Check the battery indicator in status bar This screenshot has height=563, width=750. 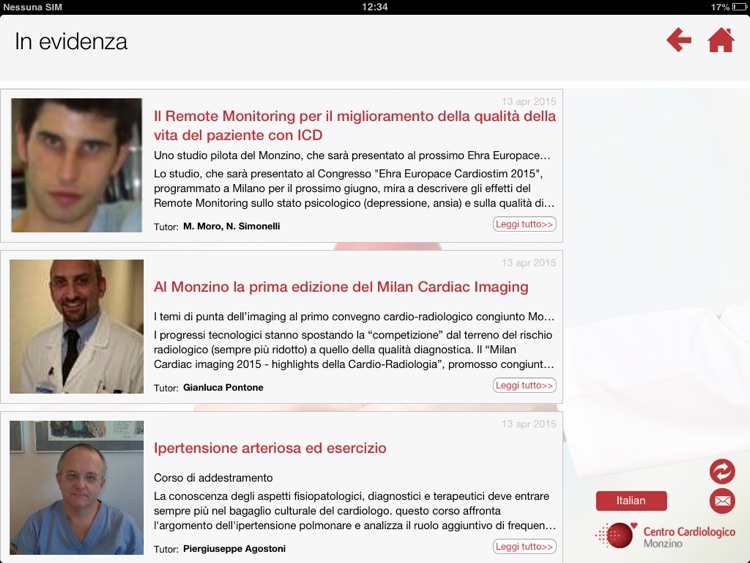(739, 7)
